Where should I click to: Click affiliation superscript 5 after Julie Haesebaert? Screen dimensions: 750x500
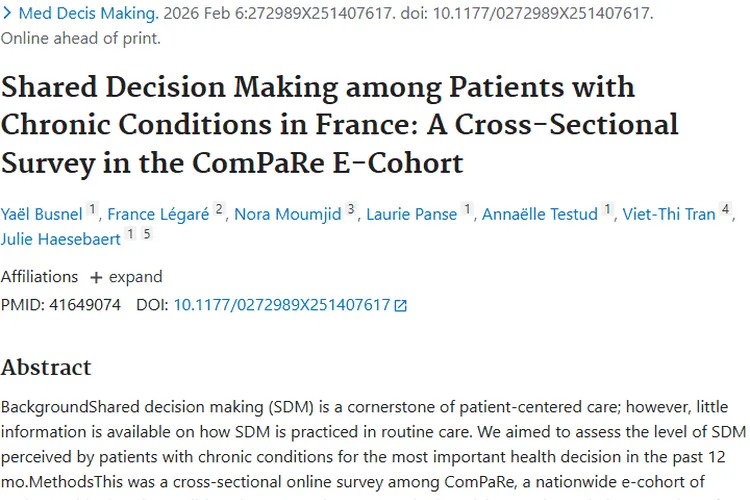tap(147, 235)
